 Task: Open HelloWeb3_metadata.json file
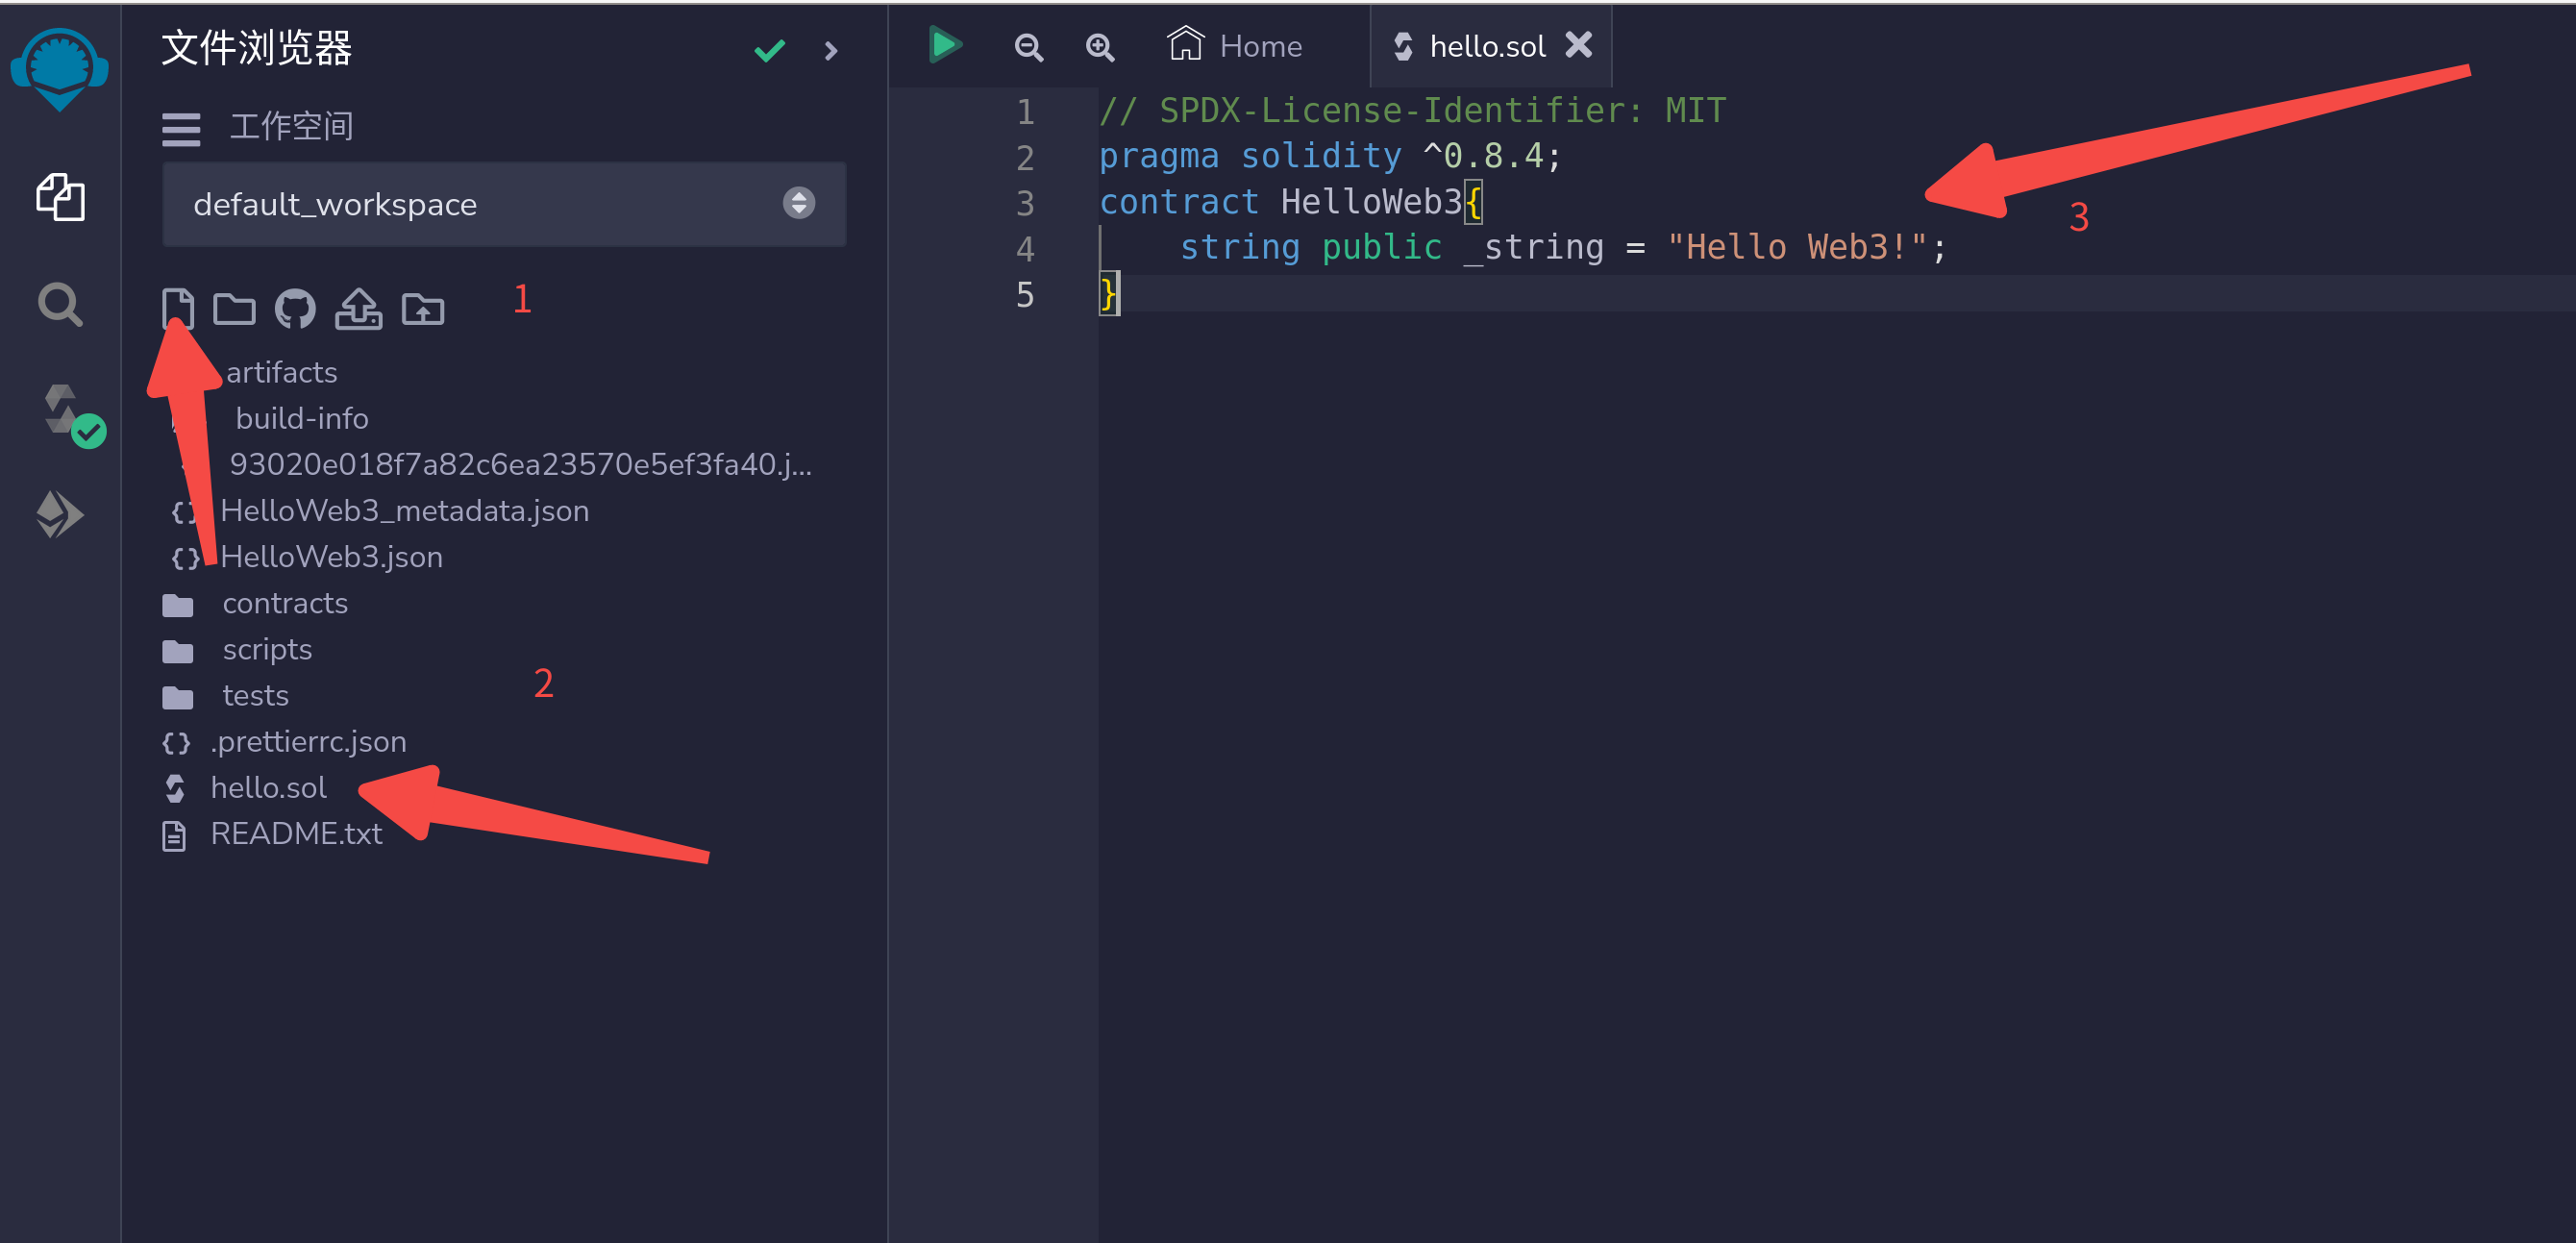click(404, 511)
